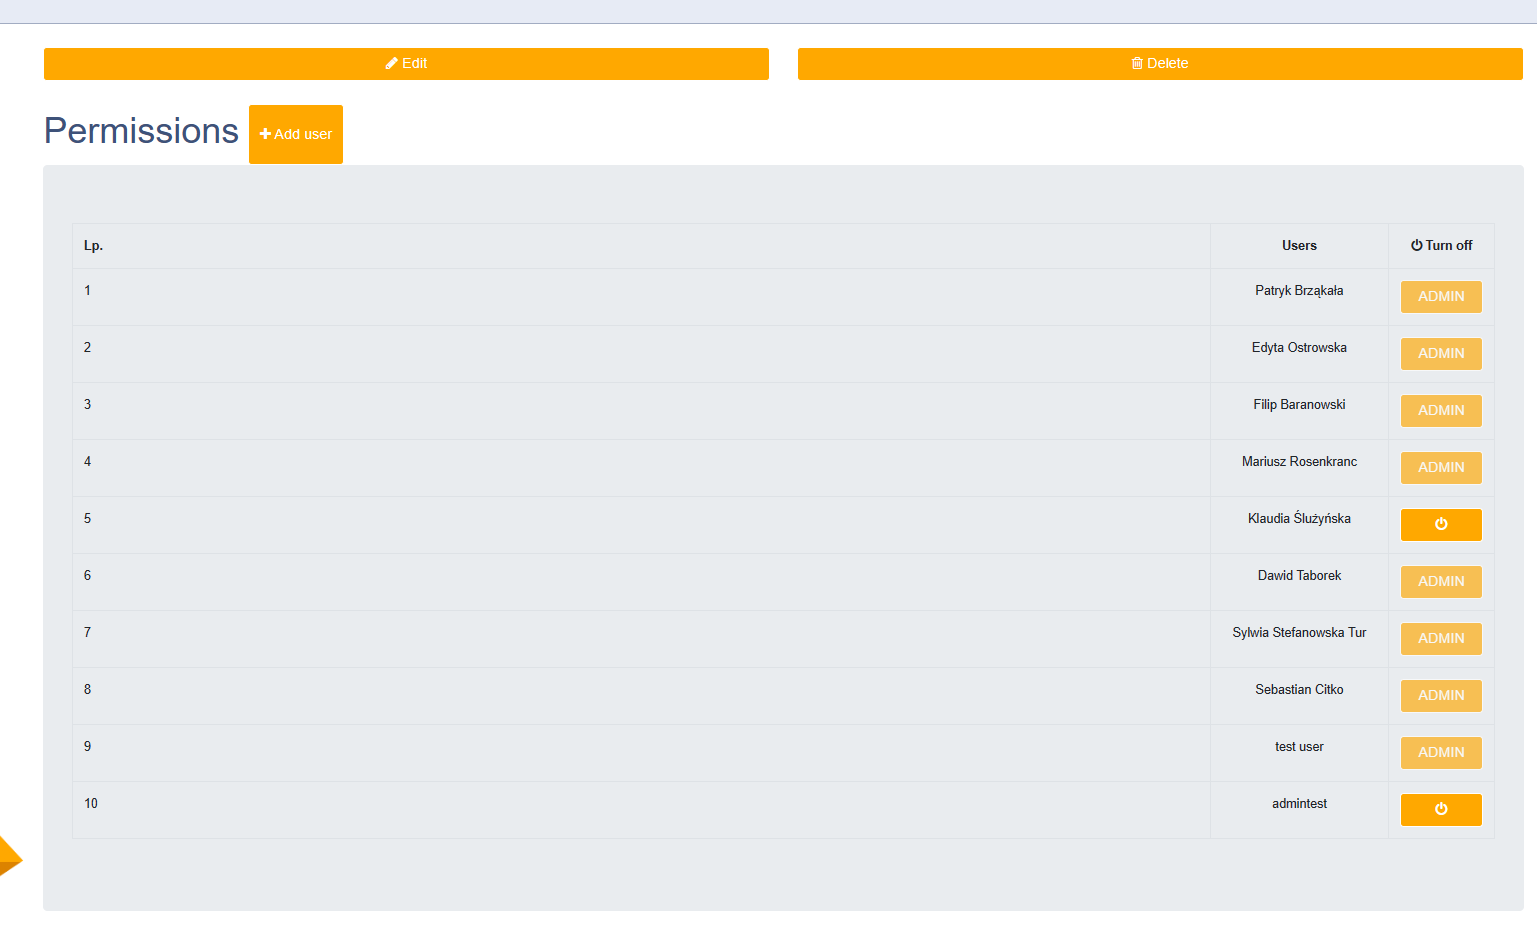Viewport: 1537px width, 935px height.
Task: Click the Delete button with trash icon
Action: tap(1160, 64)
